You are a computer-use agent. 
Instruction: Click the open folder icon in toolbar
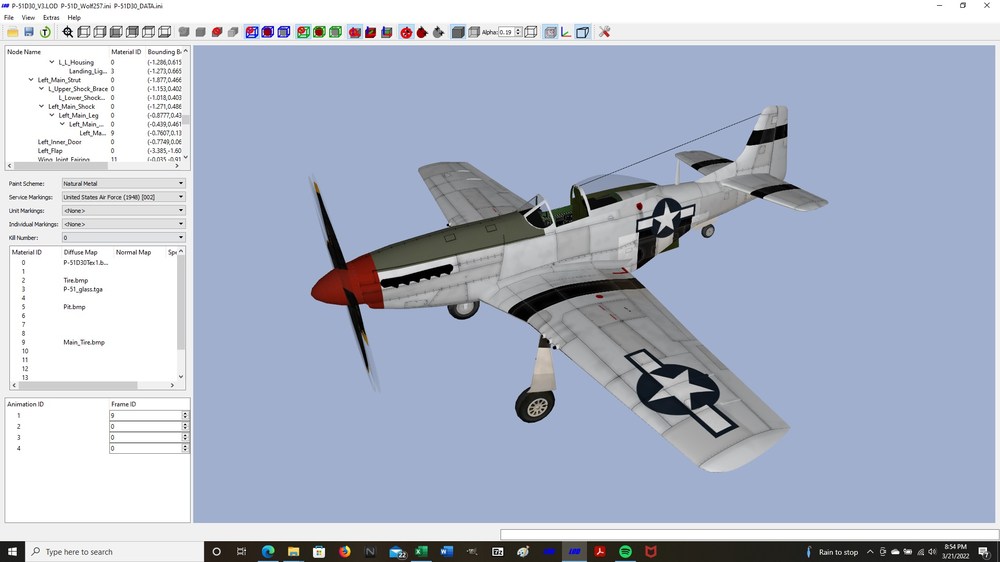pyautogui.click(x=13, y=32)
